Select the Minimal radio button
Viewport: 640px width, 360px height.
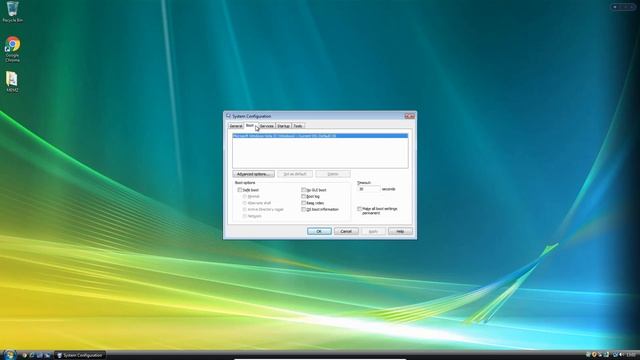click(x=244, y=196)
